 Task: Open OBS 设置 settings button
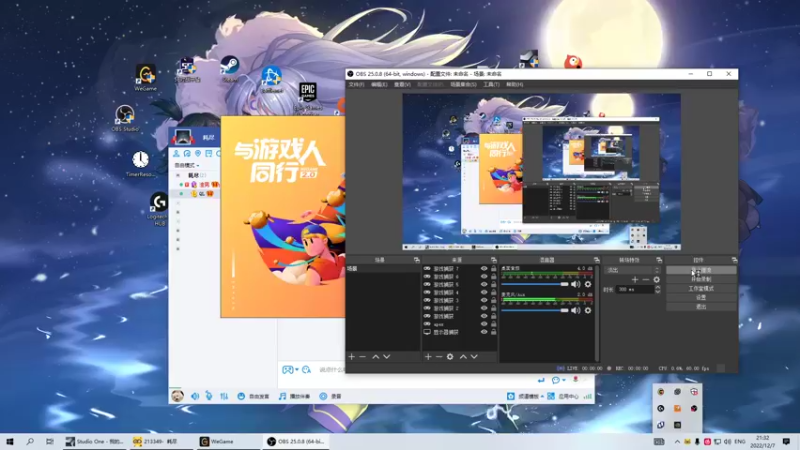[x=701, y=297]
